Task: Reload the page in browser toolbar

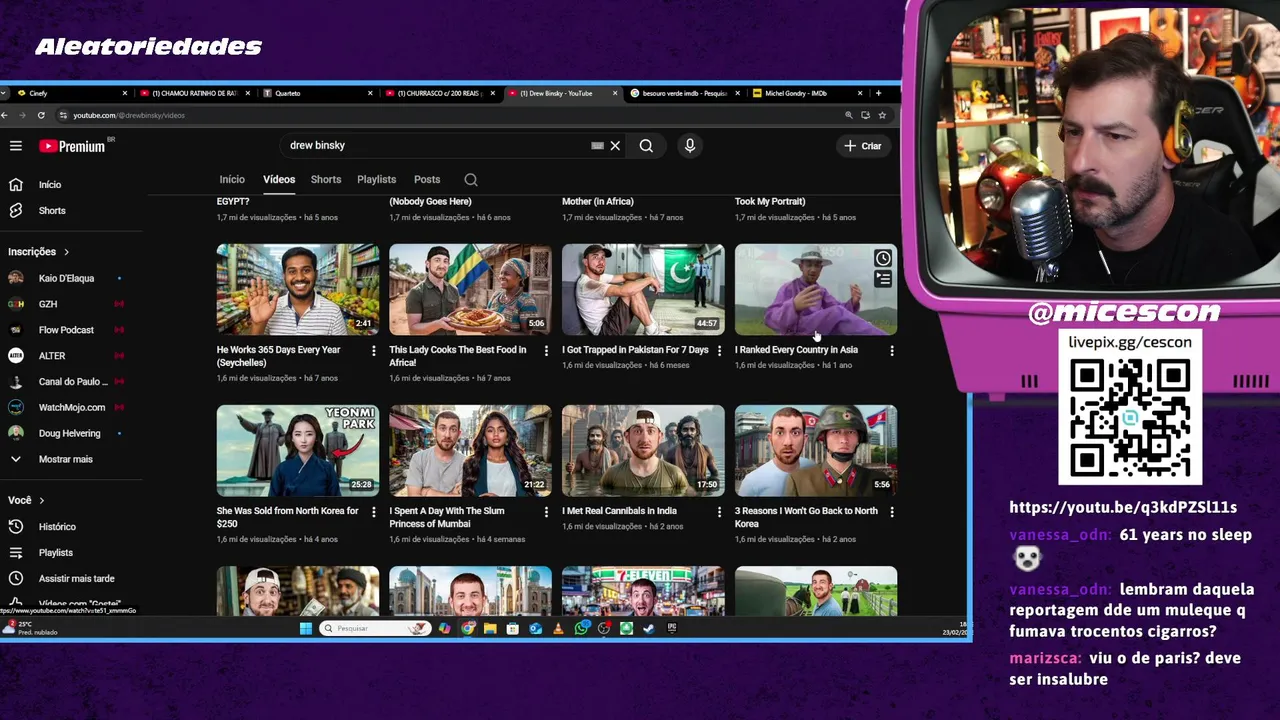Action: (x=41, y=115)
